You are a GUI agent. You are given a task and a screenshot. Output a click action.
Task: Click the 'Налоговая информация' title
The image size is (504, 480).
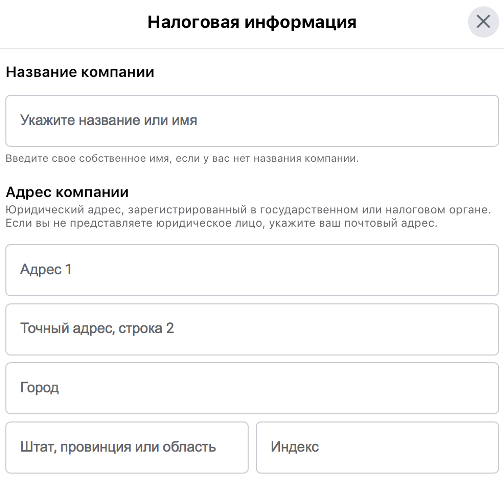coord(252,22)
